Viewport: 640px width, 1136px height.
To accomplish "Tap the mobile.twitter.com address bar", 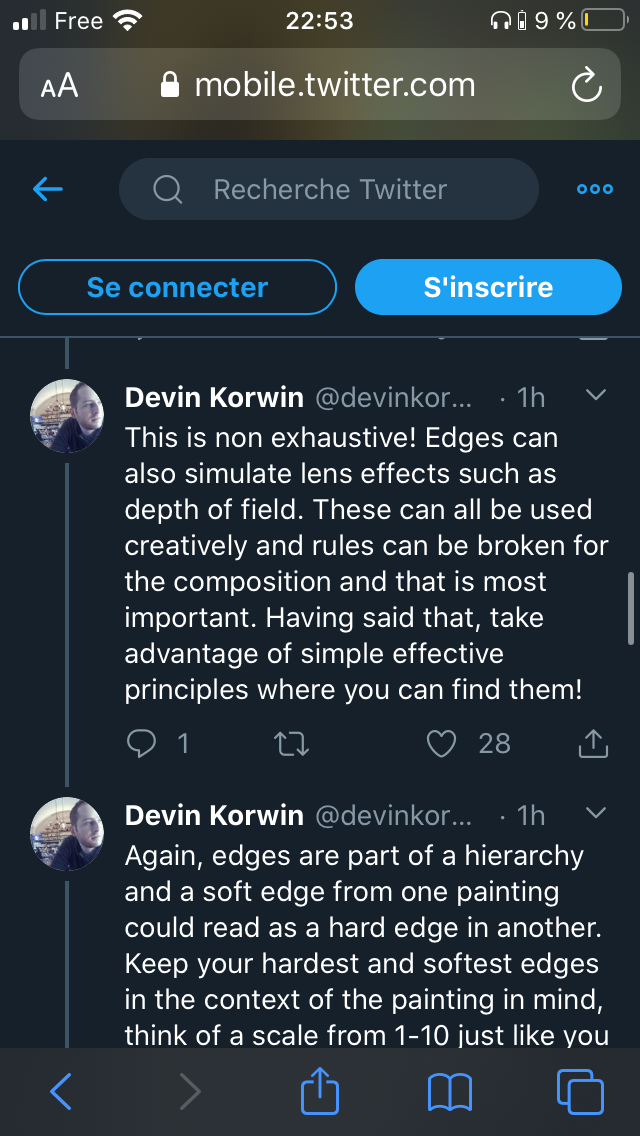I will [320, 85].
